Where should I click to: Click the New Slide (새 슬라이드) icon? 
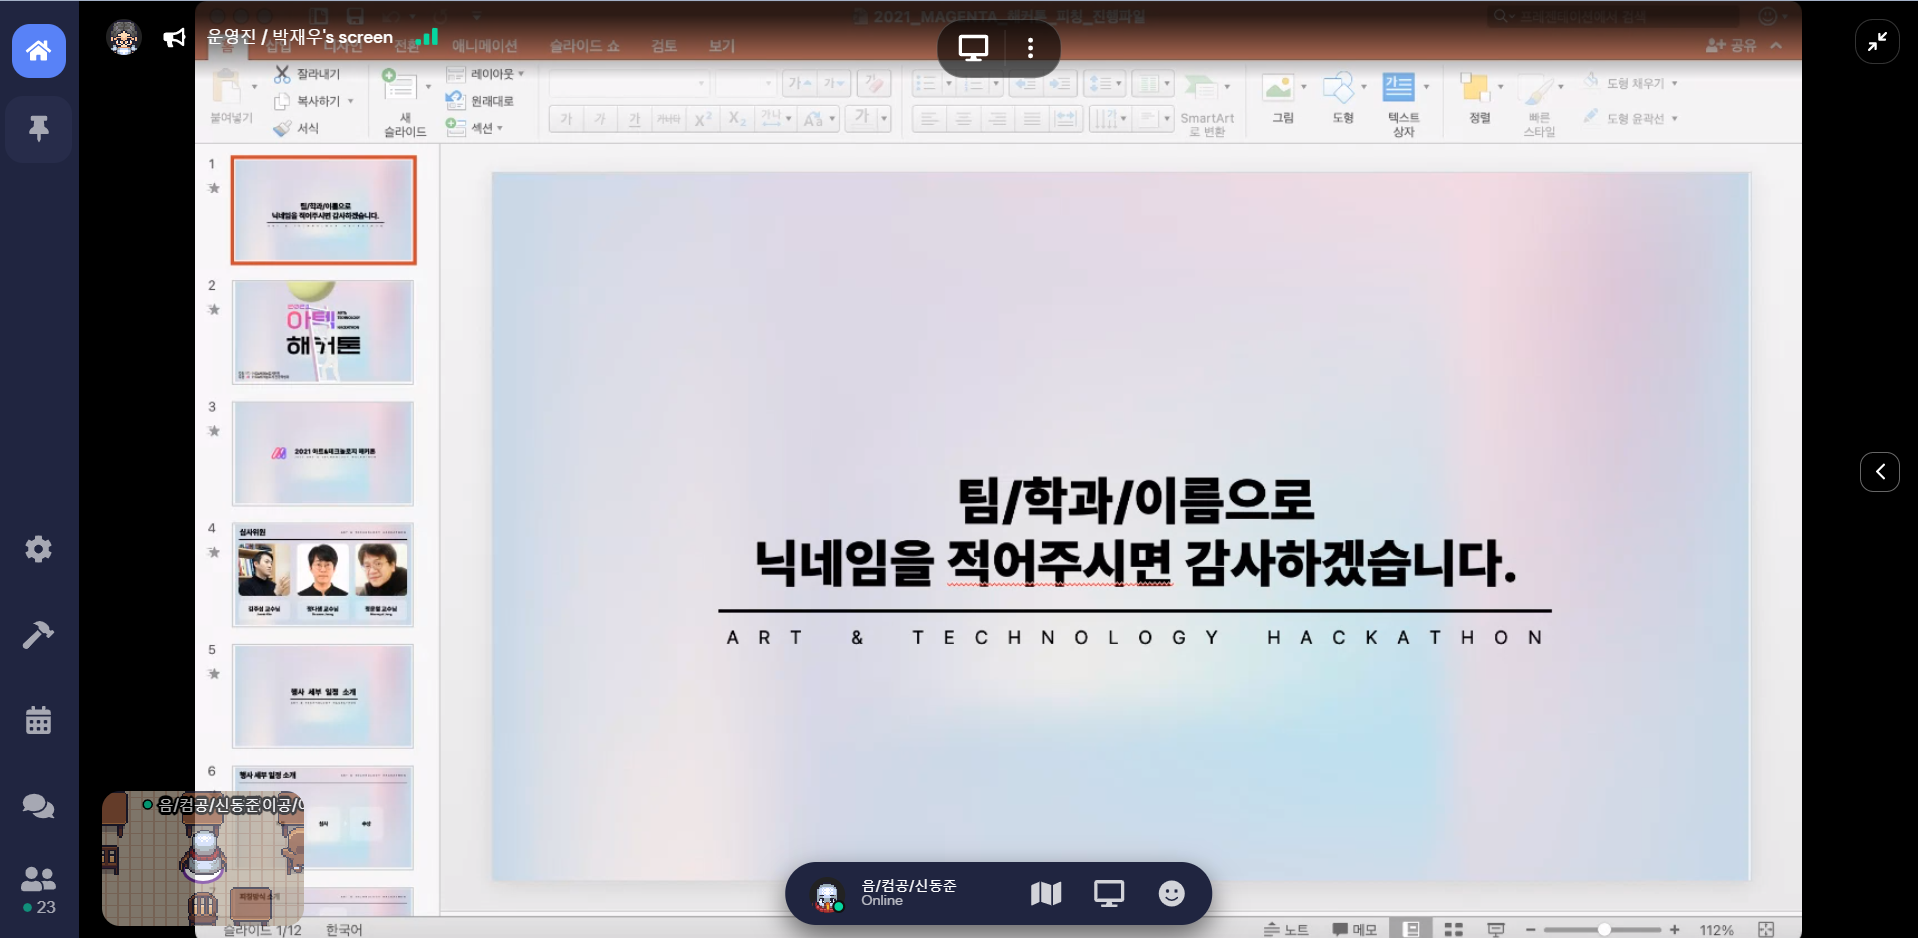tap(400, 85)
